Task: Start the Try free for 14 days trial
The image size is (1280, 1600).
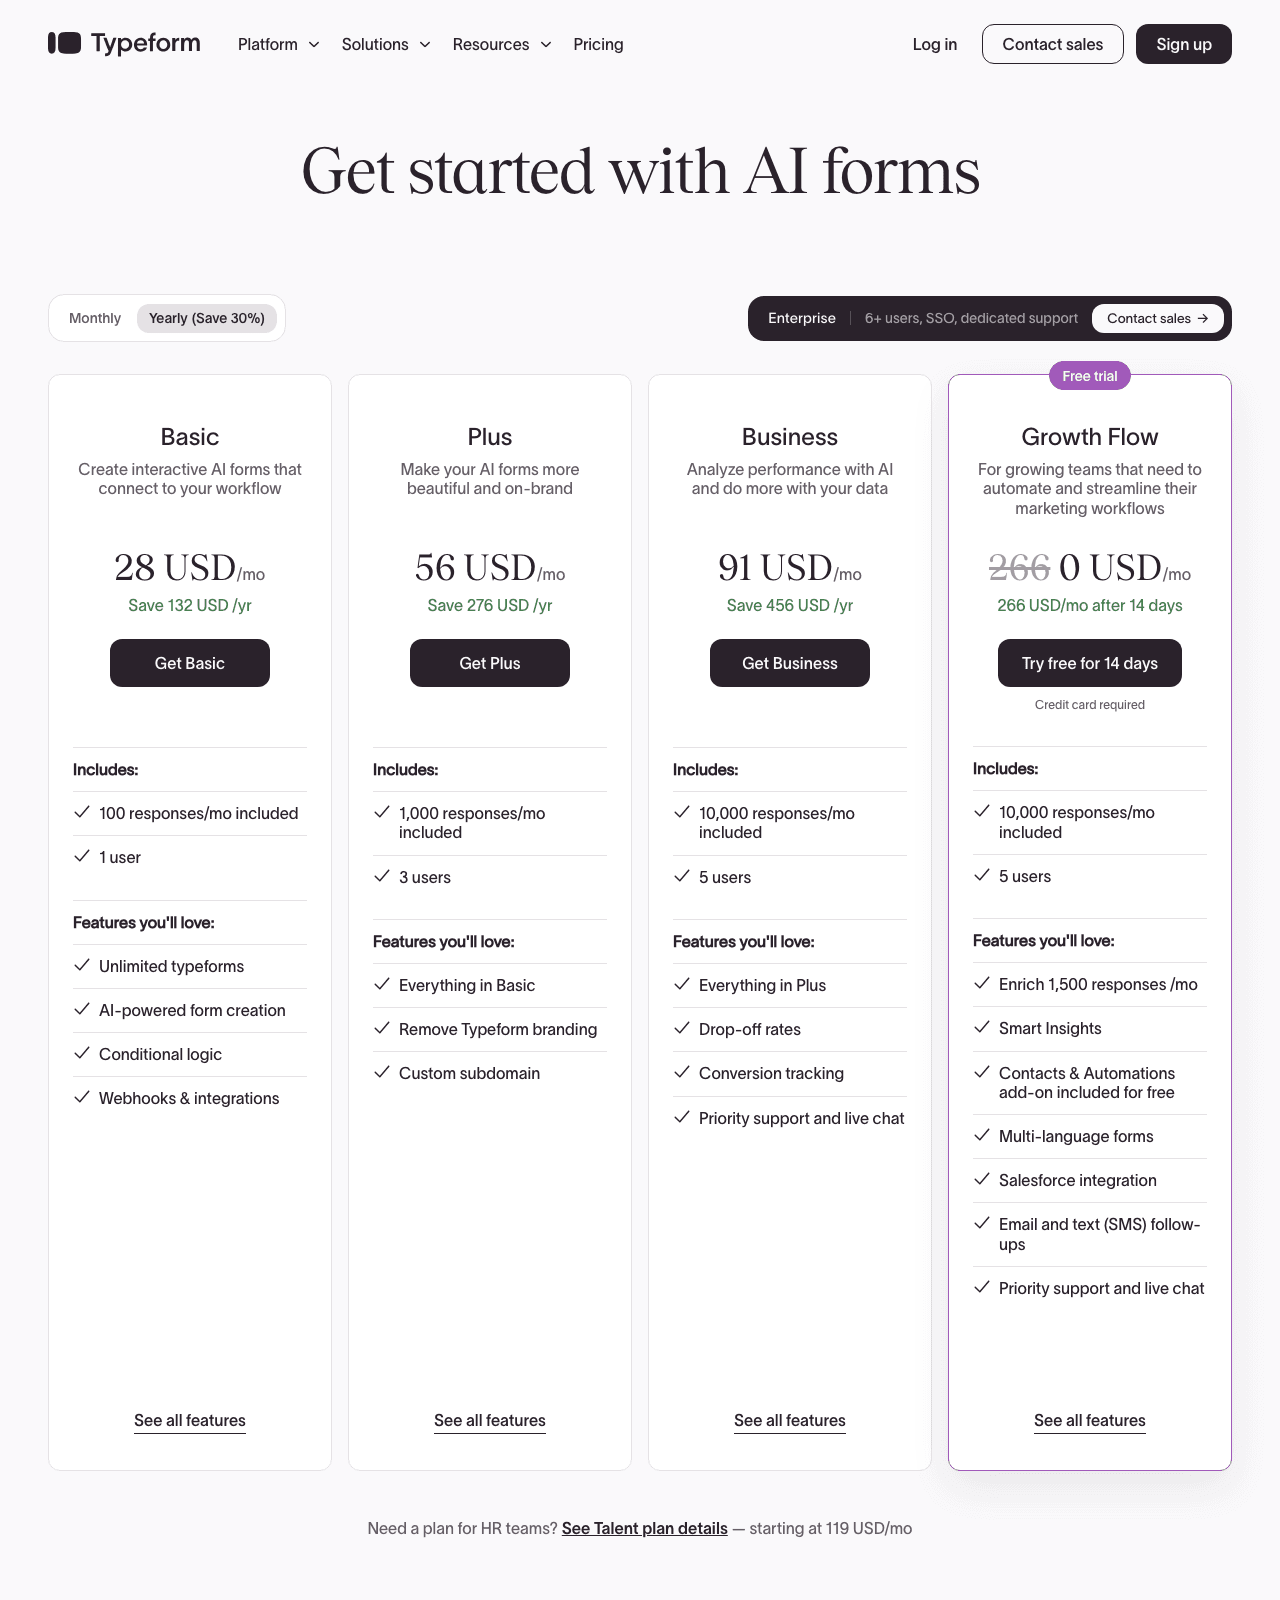Action: 1090,663
